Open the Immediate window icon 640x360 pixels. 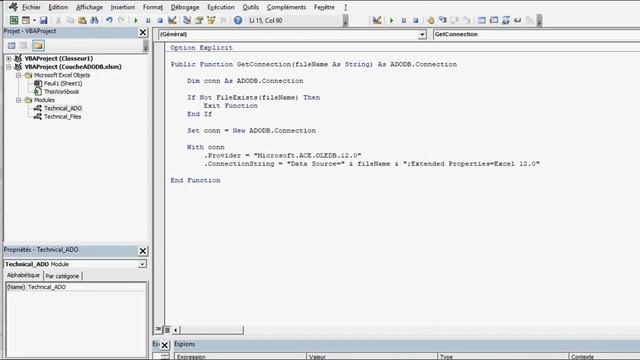(x=494, y=20)
